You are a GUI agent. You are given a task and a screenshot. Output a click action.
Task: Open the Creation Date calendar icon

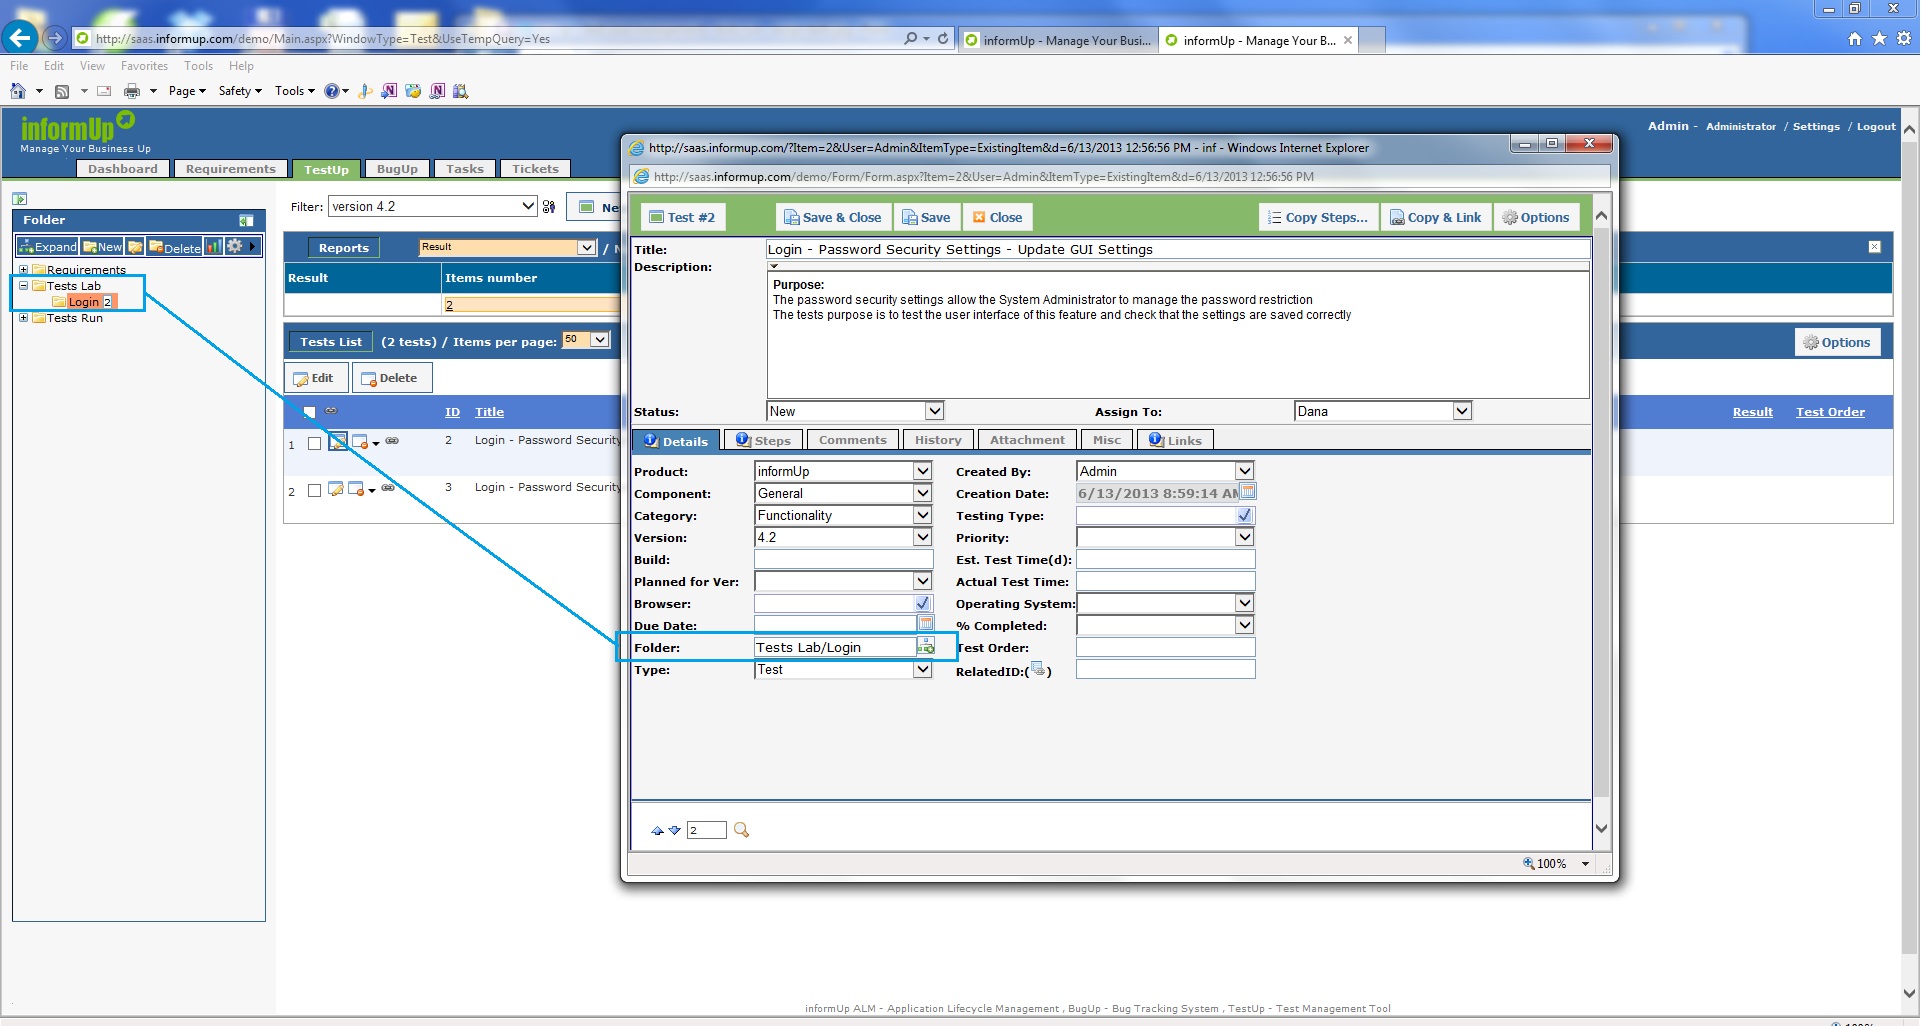pos(1248,491)
